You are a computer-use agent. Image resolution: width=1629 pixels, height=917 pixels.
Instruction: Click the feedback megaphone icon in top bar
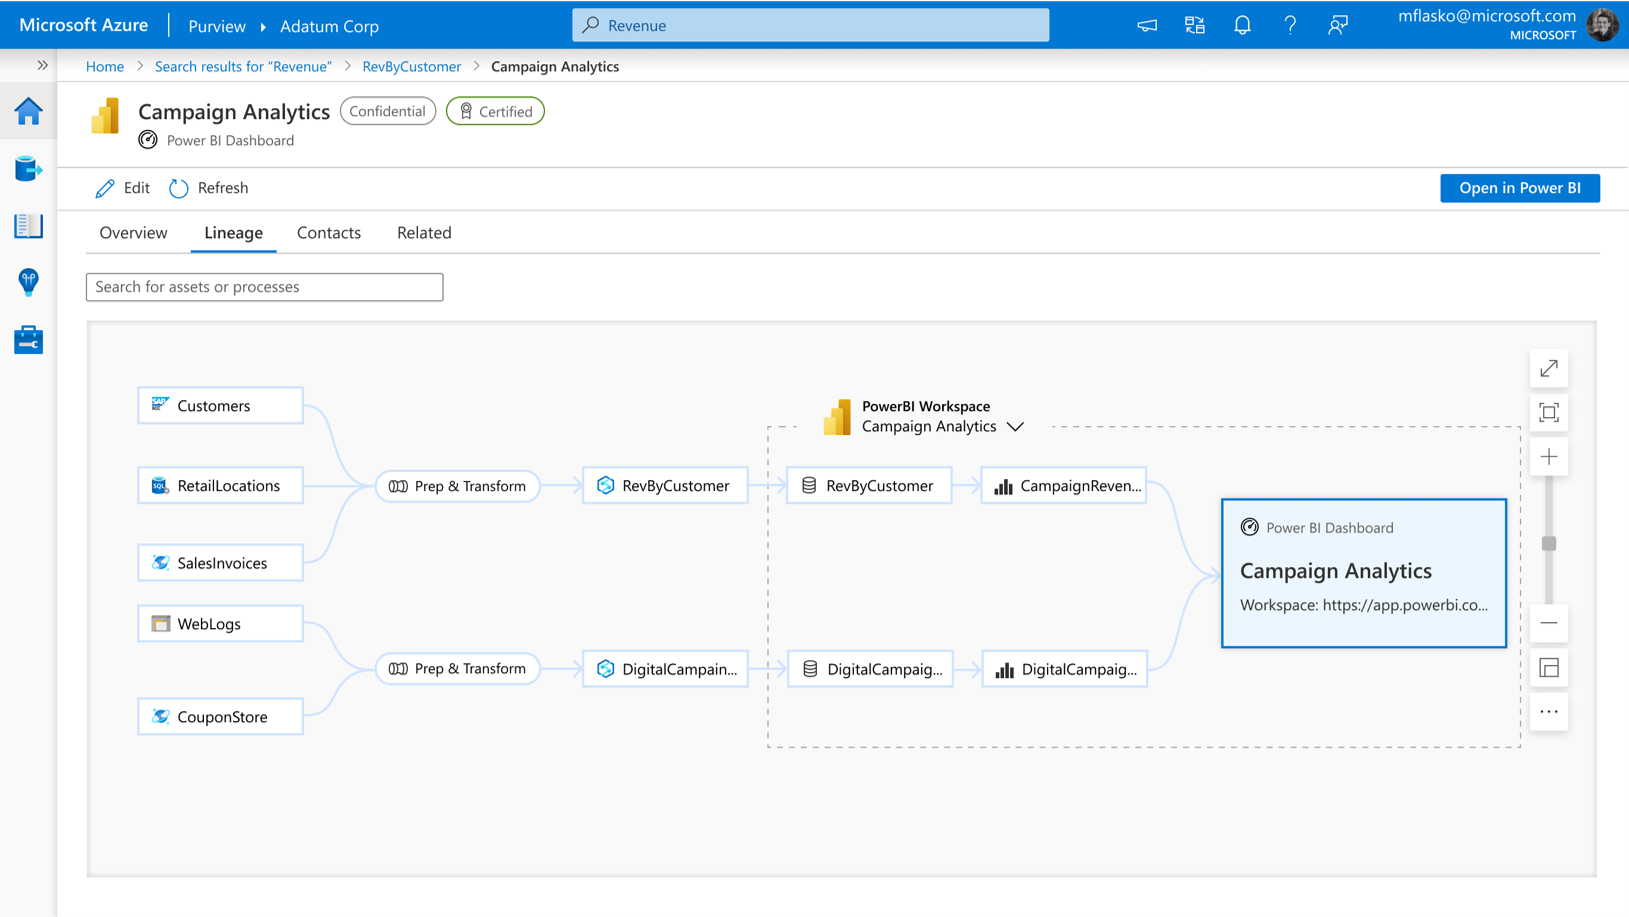[1146, 25]
